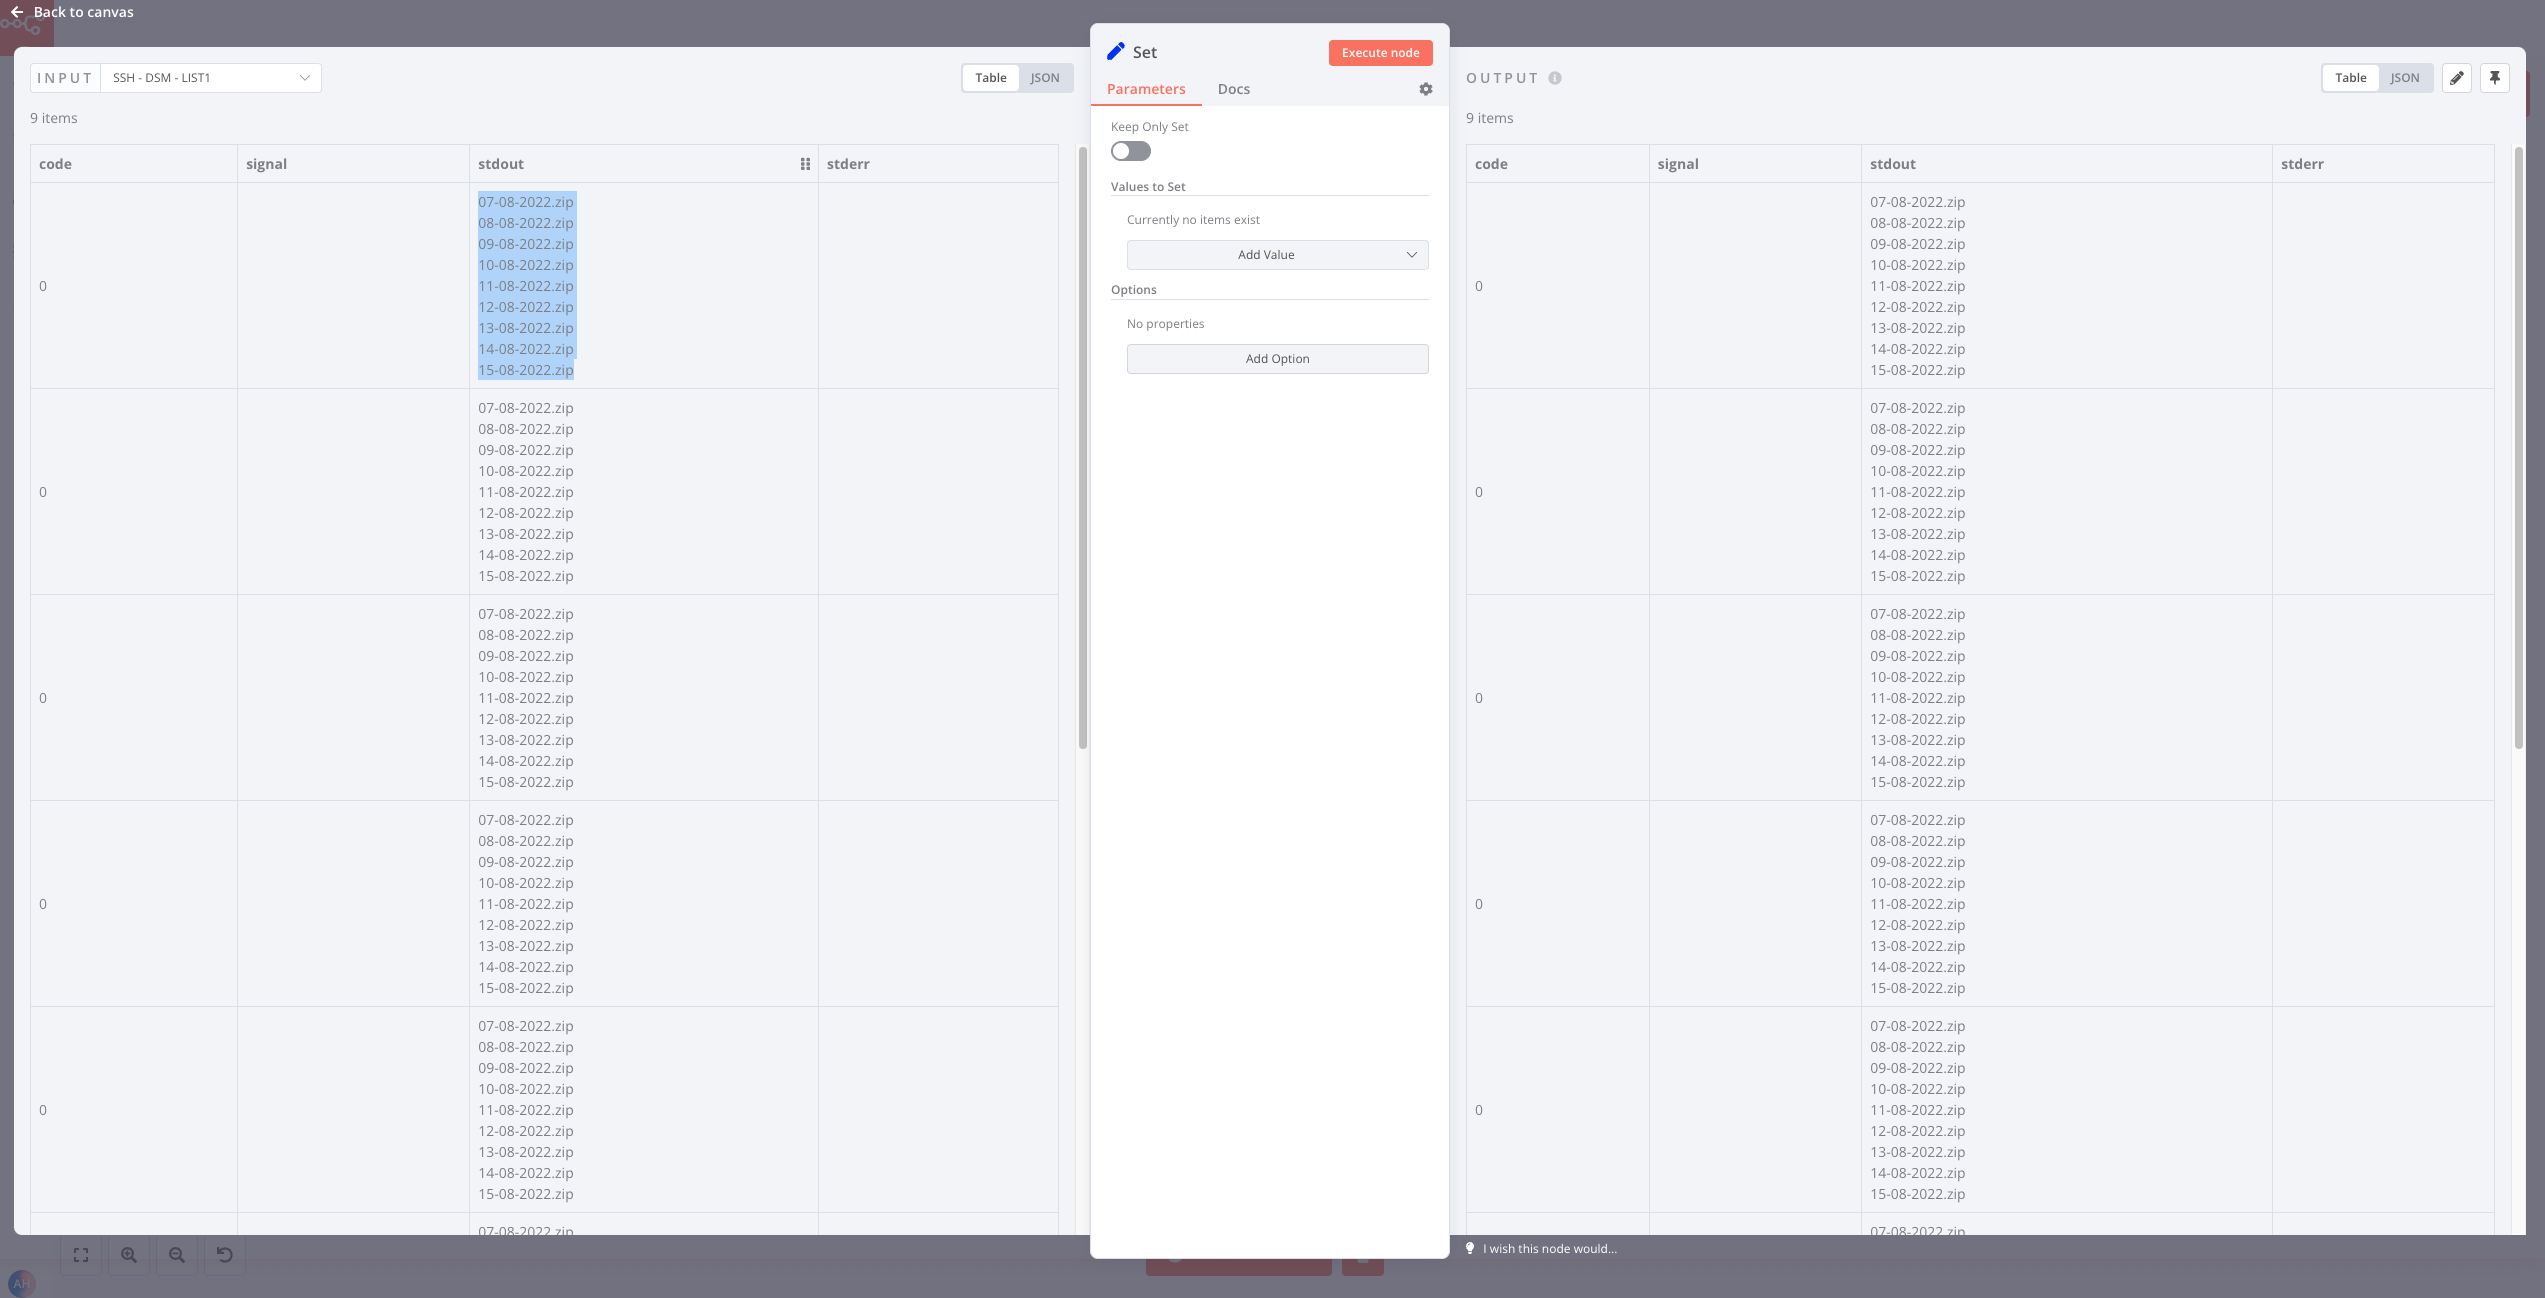This screenshot has width=2545, height=1298.
Task: Click the output signal column header
Action: click(x=1755, y=164)
